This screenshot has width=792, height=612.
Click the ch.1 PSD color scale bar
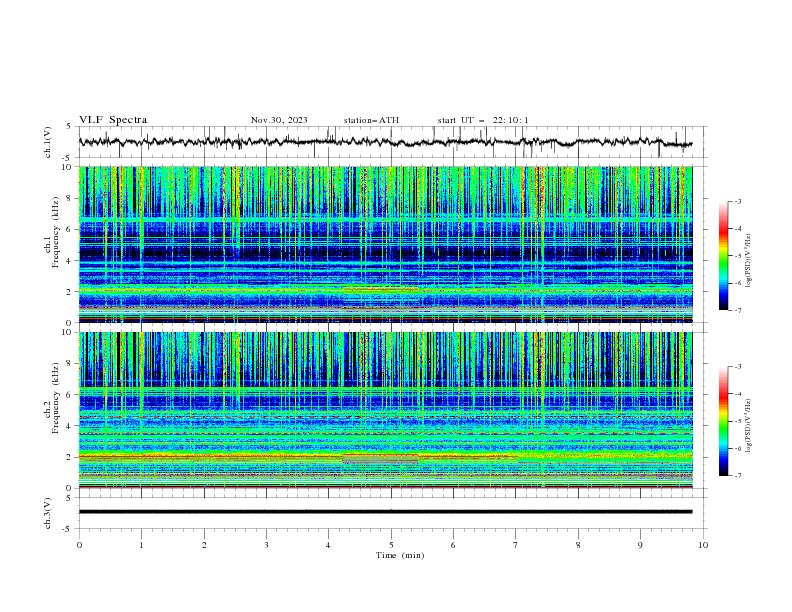click(723, 256)
